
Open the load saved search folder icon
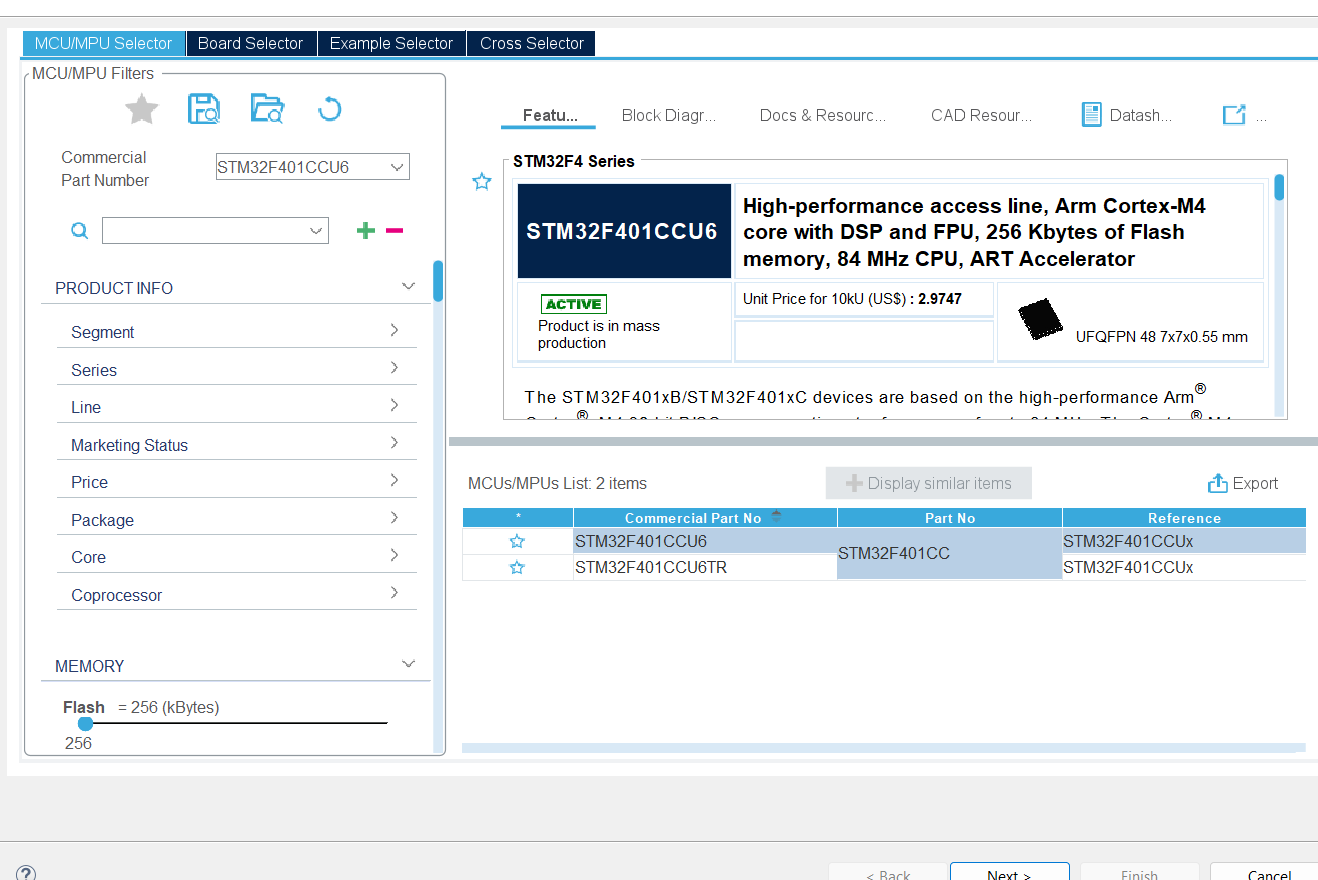point(267,109)
